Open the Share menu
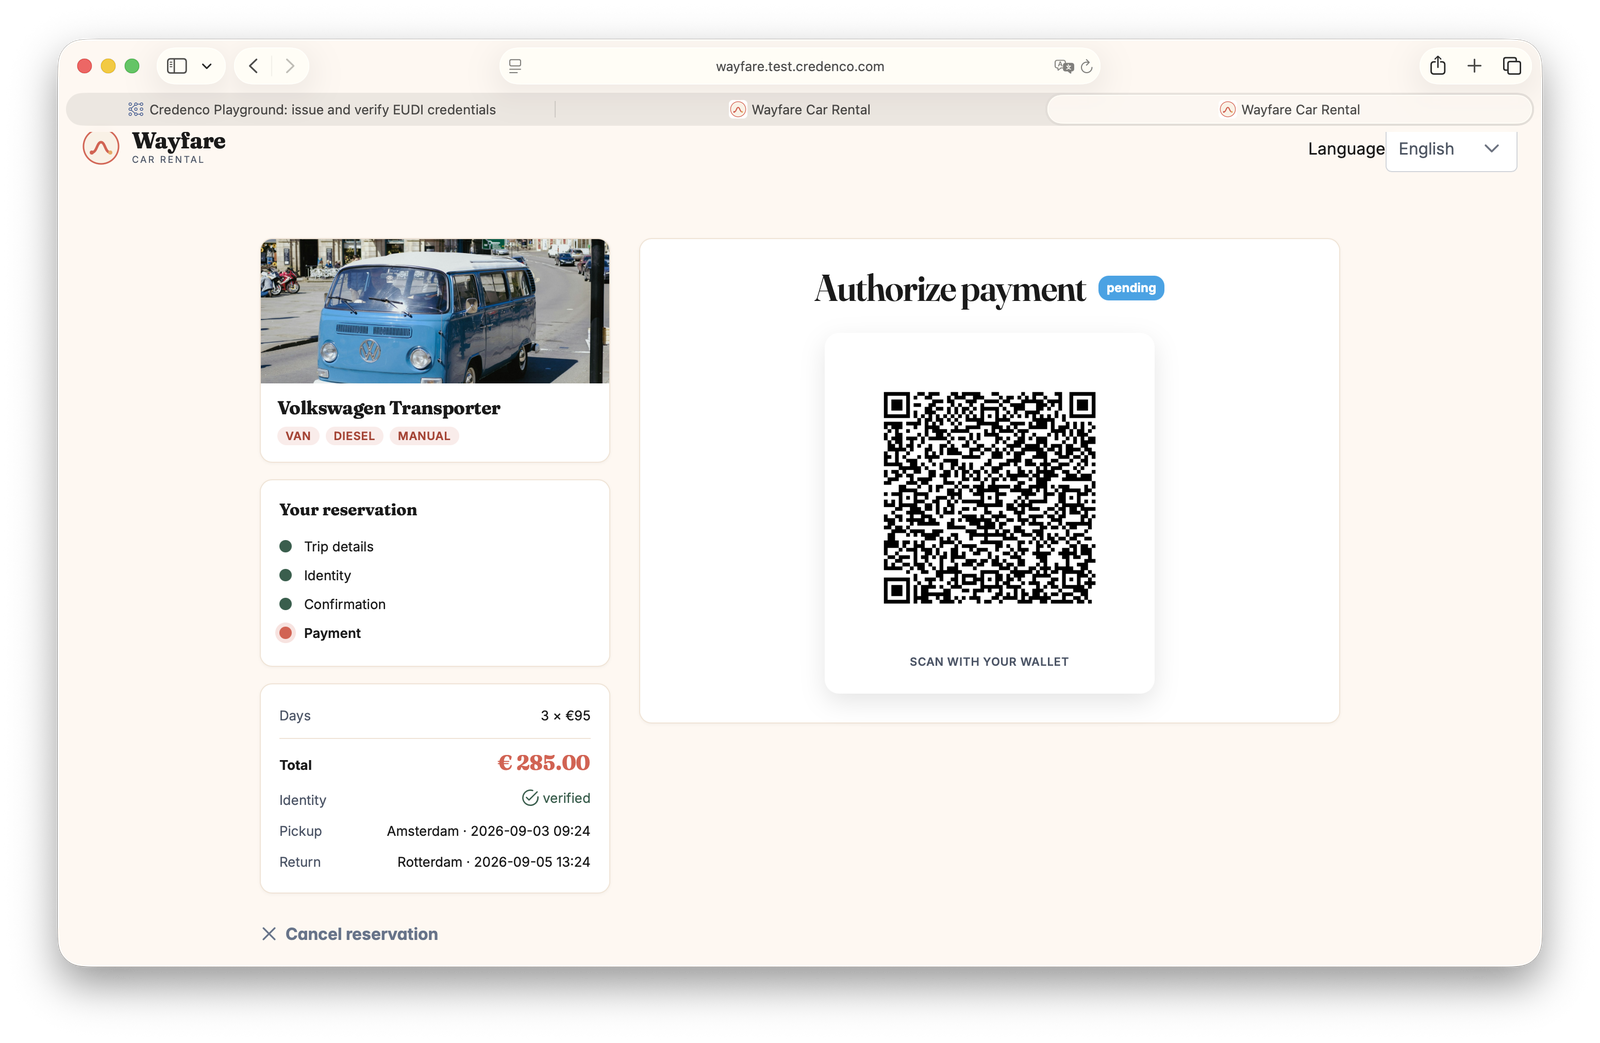 pos(1438,65)
